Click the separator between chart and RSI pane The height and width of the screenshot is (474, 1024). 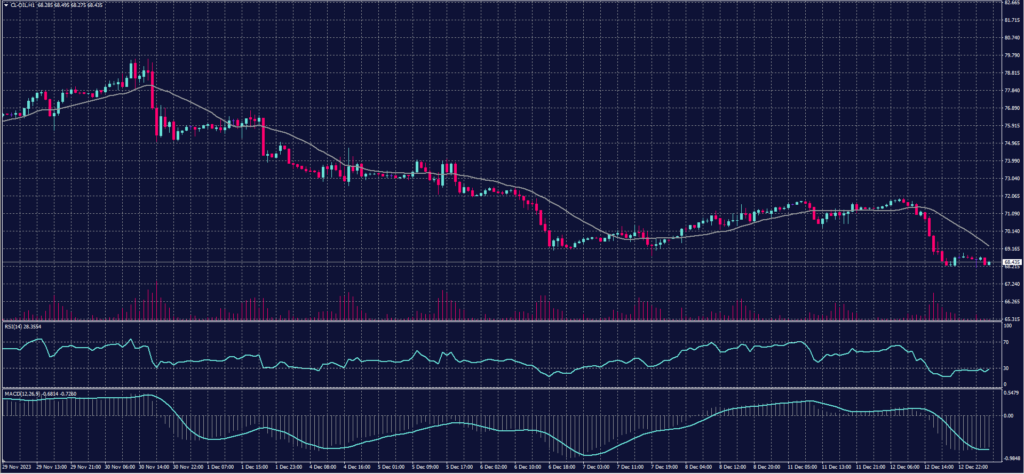500,321
